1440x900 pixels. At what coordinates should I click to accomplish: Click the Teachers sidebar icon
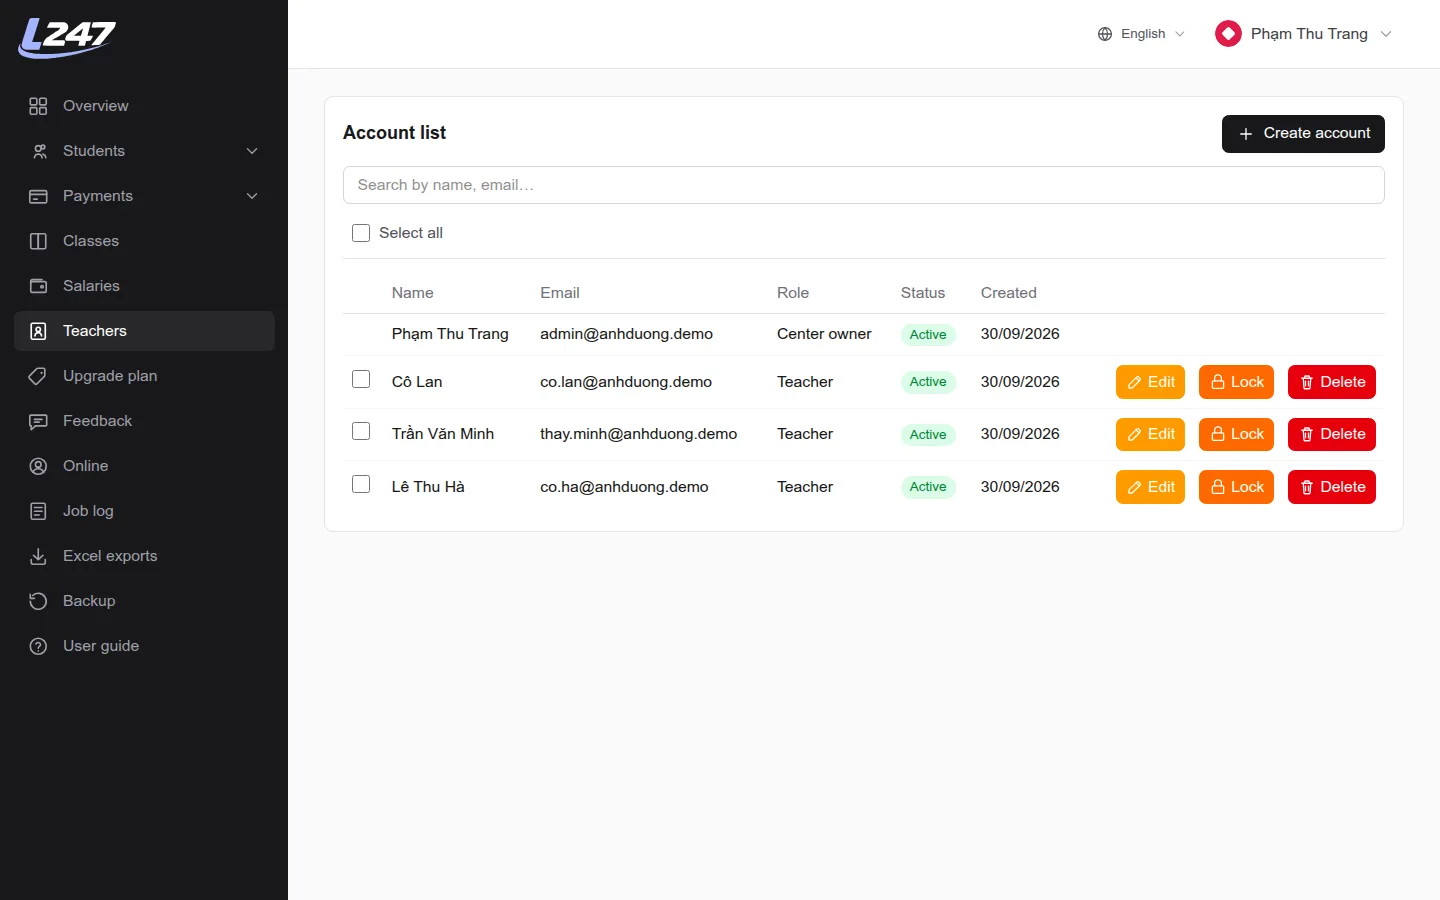(38, 331)
